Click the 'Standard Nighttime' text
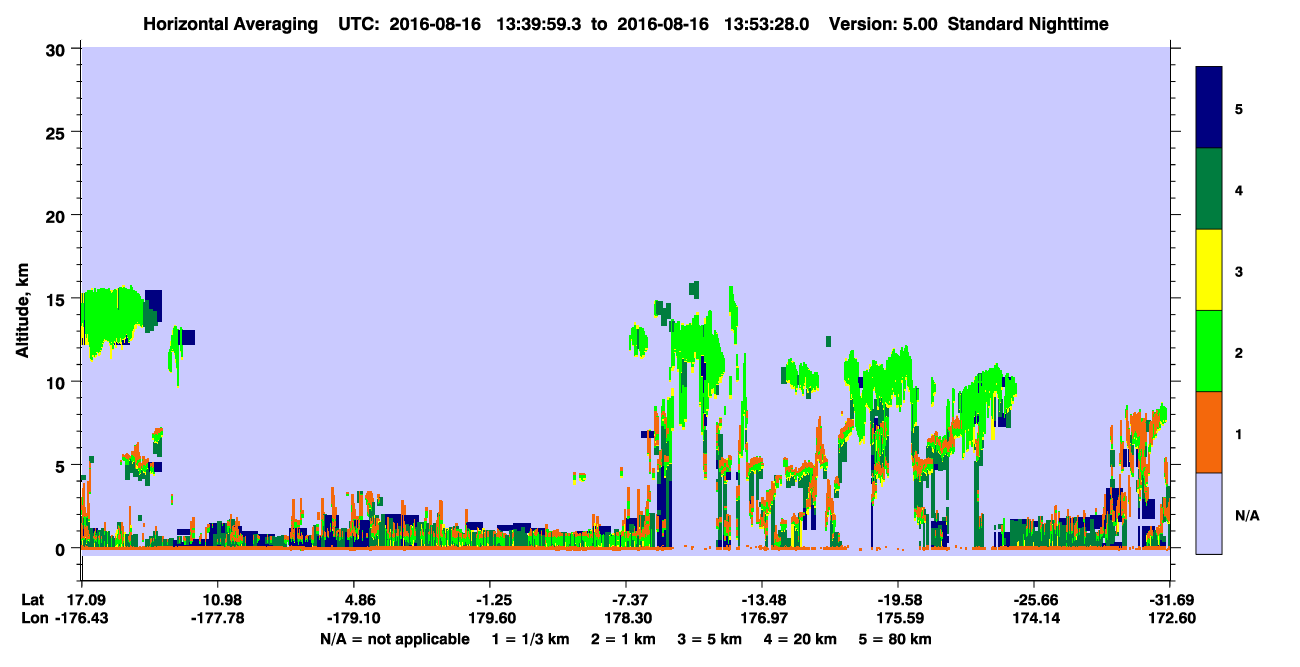This screenshot has height=667, width=1300. 1029,24
